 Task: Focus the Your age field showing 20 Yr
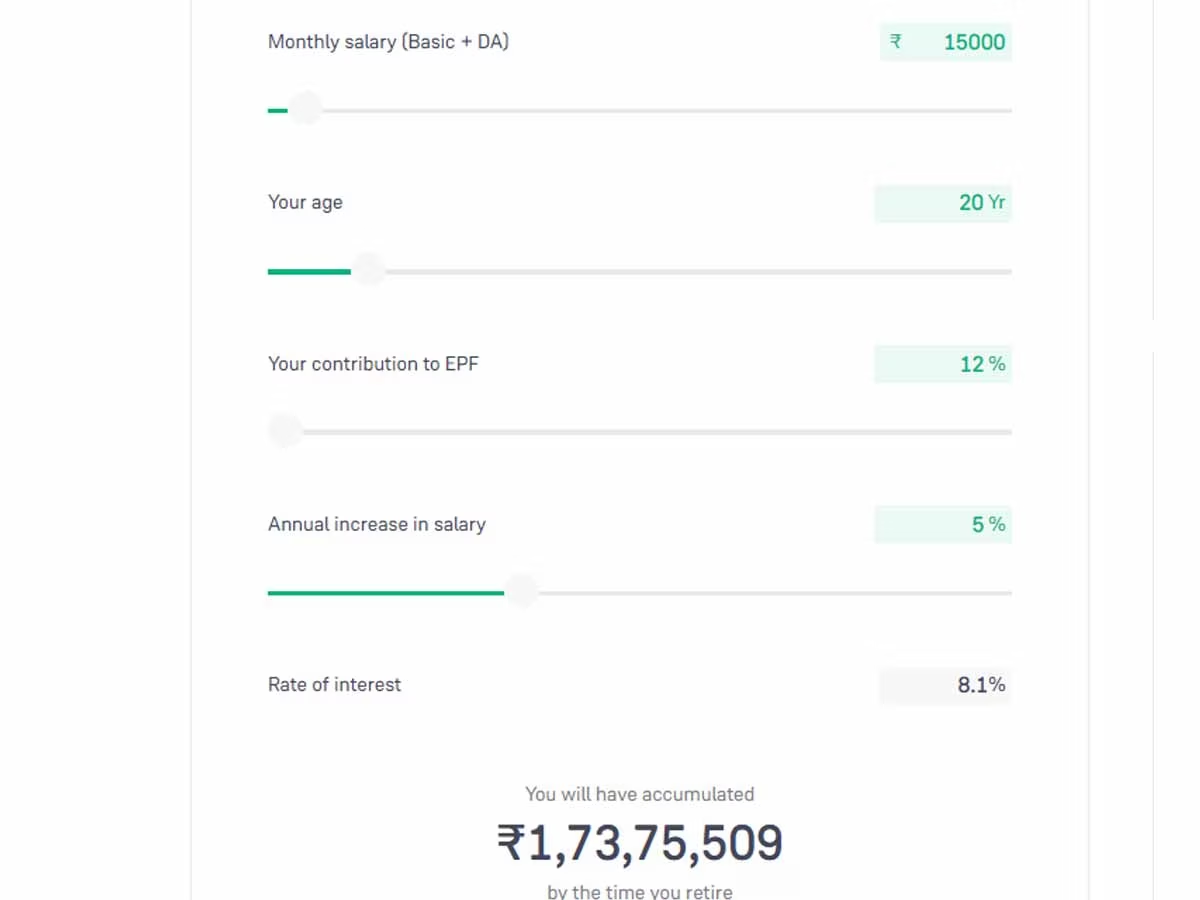943,203
